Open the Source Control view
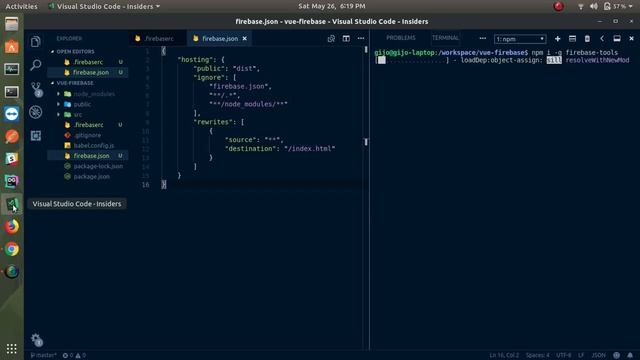Screen dimensions: 640x360 pyautogui.click(x=36, y=89)
